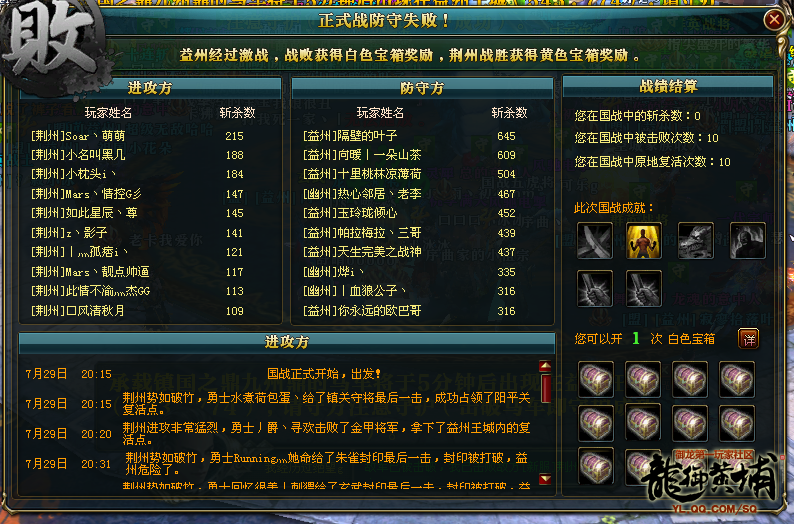Screen dimensions: 794x524
Task: Click the 防守方 panel header
Action: [x=422, y=88]
